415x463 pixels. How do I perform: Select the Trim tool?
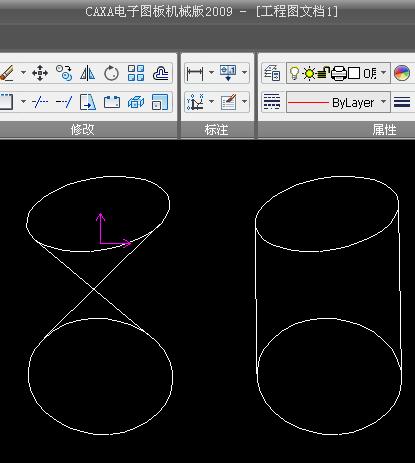click(40, 102)
